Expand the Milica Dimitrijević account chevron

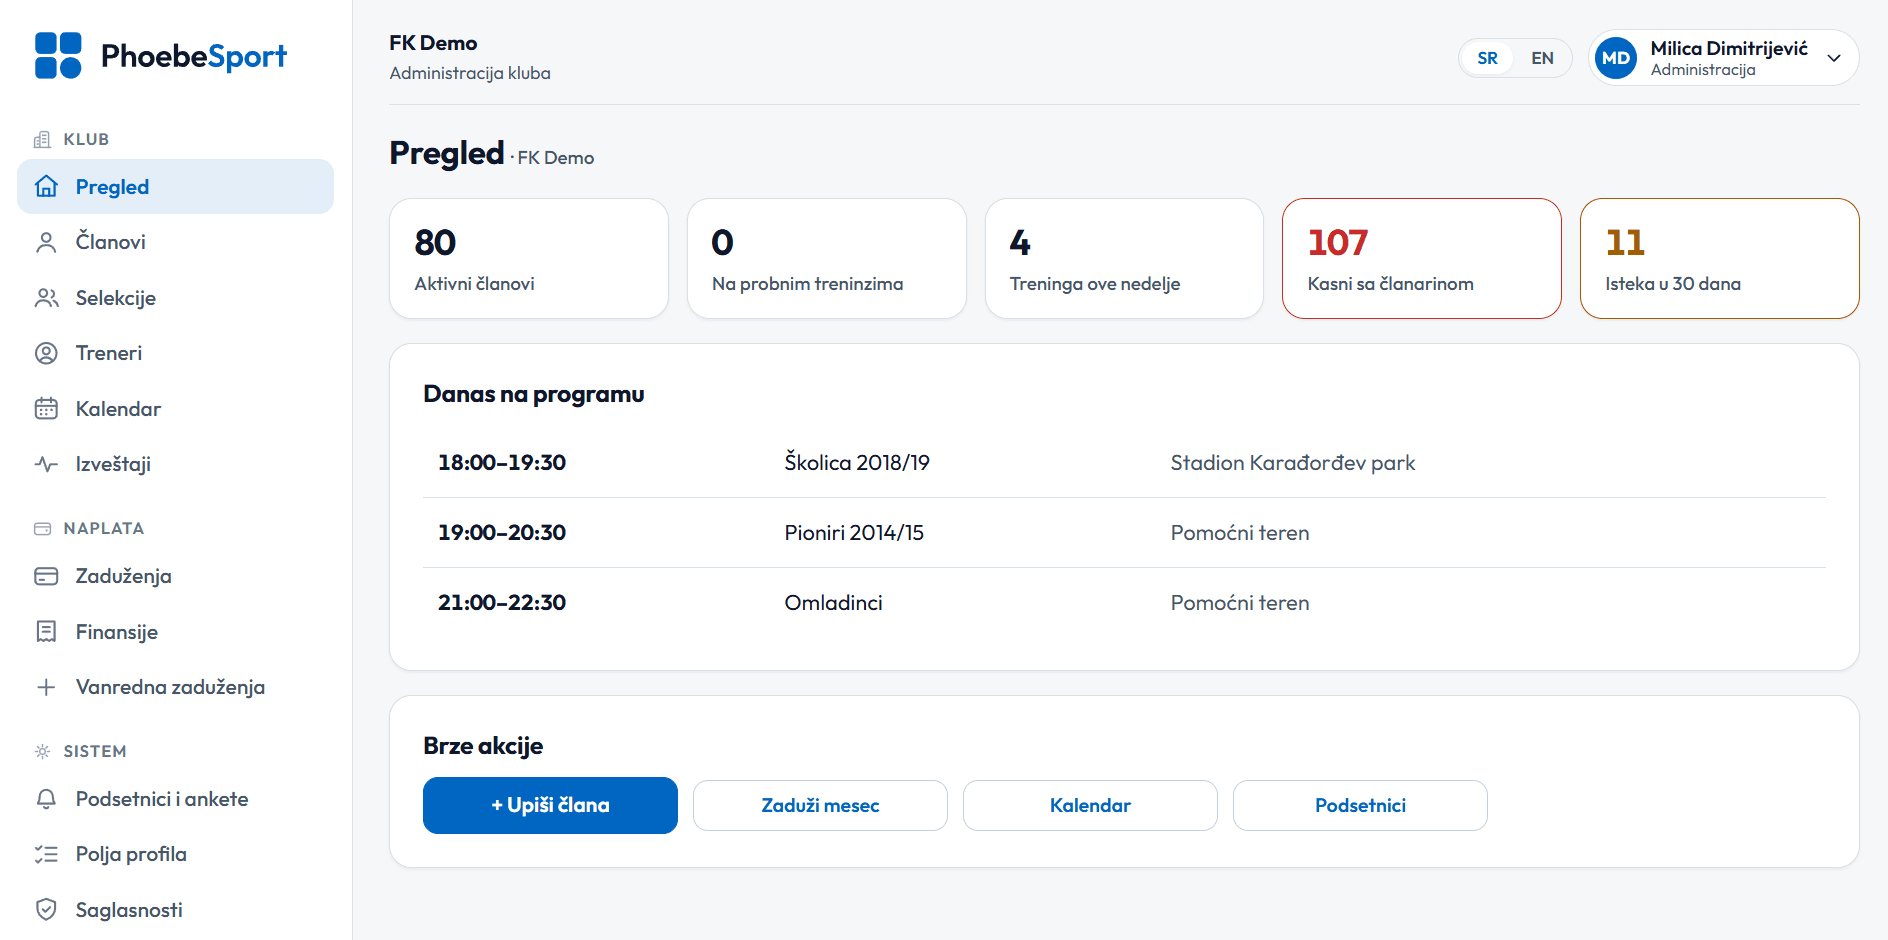[1834, 58]
